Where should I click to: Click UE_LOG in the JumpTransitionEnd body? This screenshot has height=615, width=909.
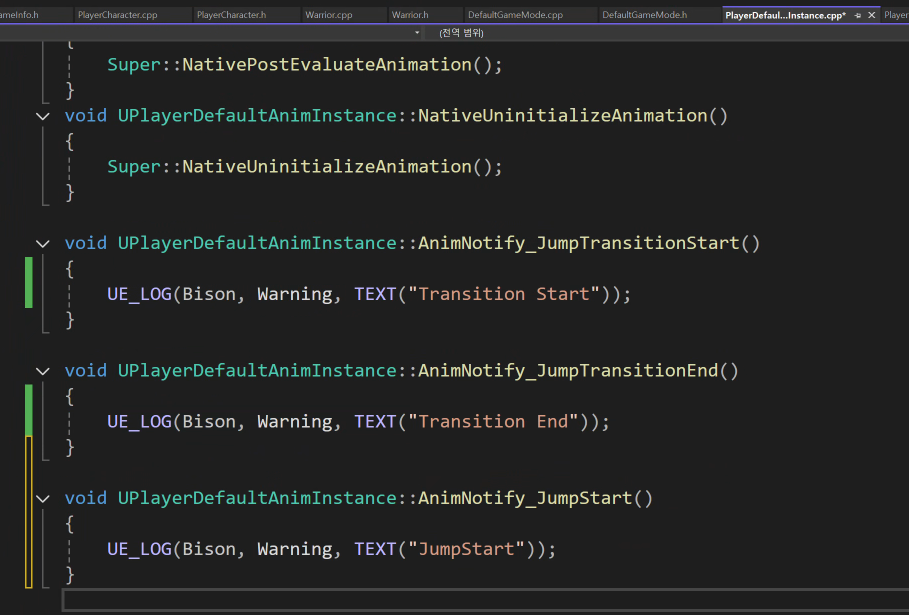click(x=139, y=422)
